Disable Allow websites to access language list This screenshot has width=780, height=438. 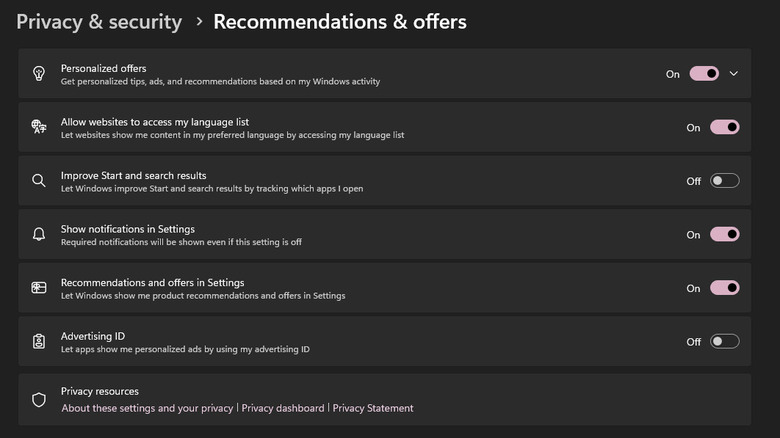click(x=724, y=127)
